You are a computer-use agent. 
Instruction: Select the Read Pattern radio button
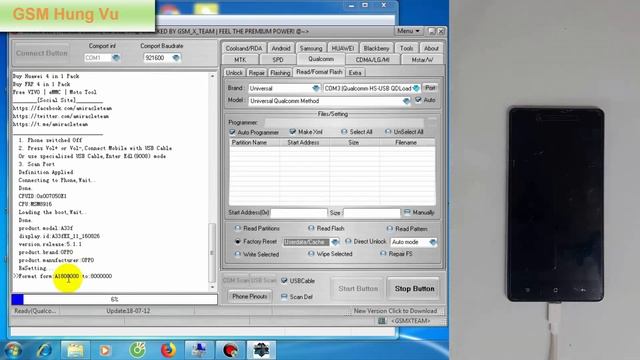(389, 229)
